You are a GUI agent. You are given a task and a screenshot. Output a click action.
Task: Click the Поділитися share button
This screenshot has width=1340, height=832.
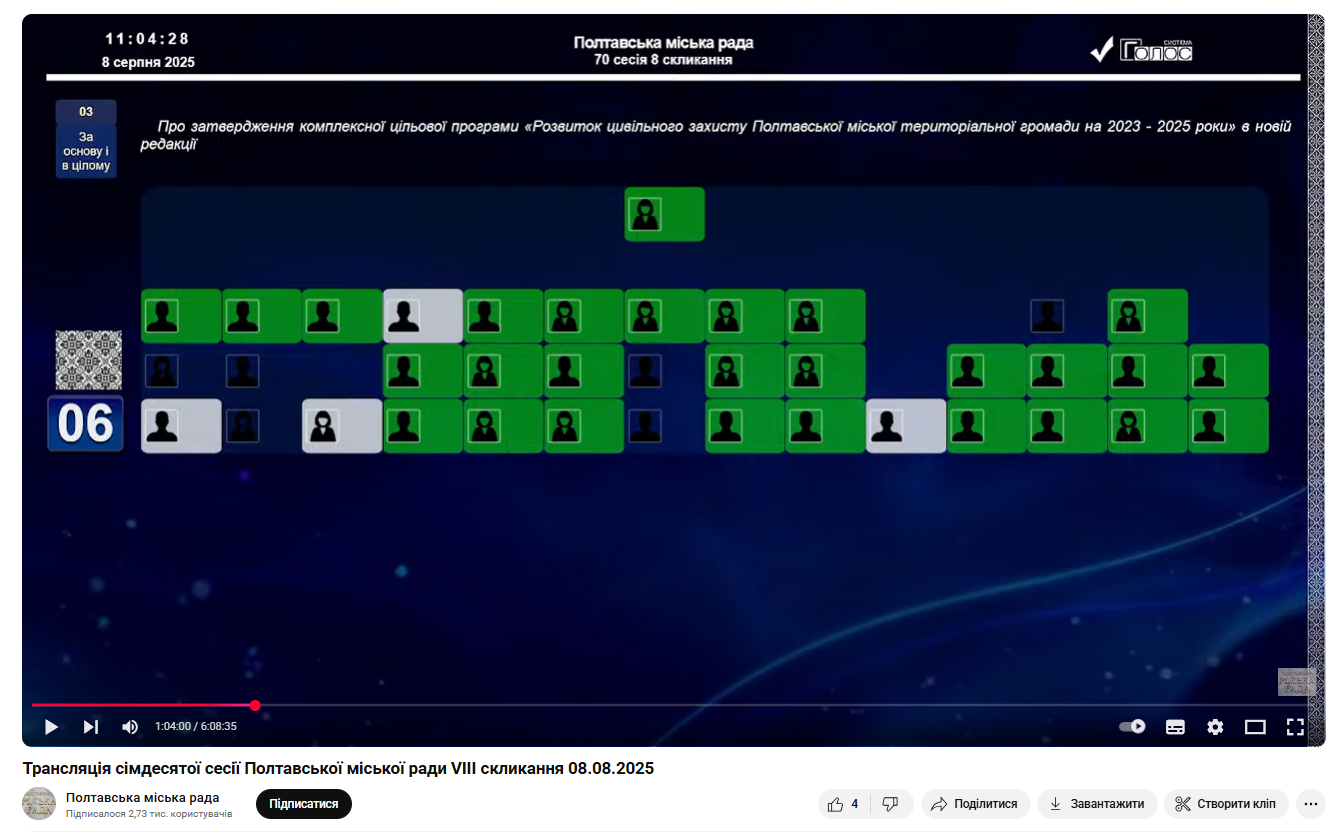974,804
